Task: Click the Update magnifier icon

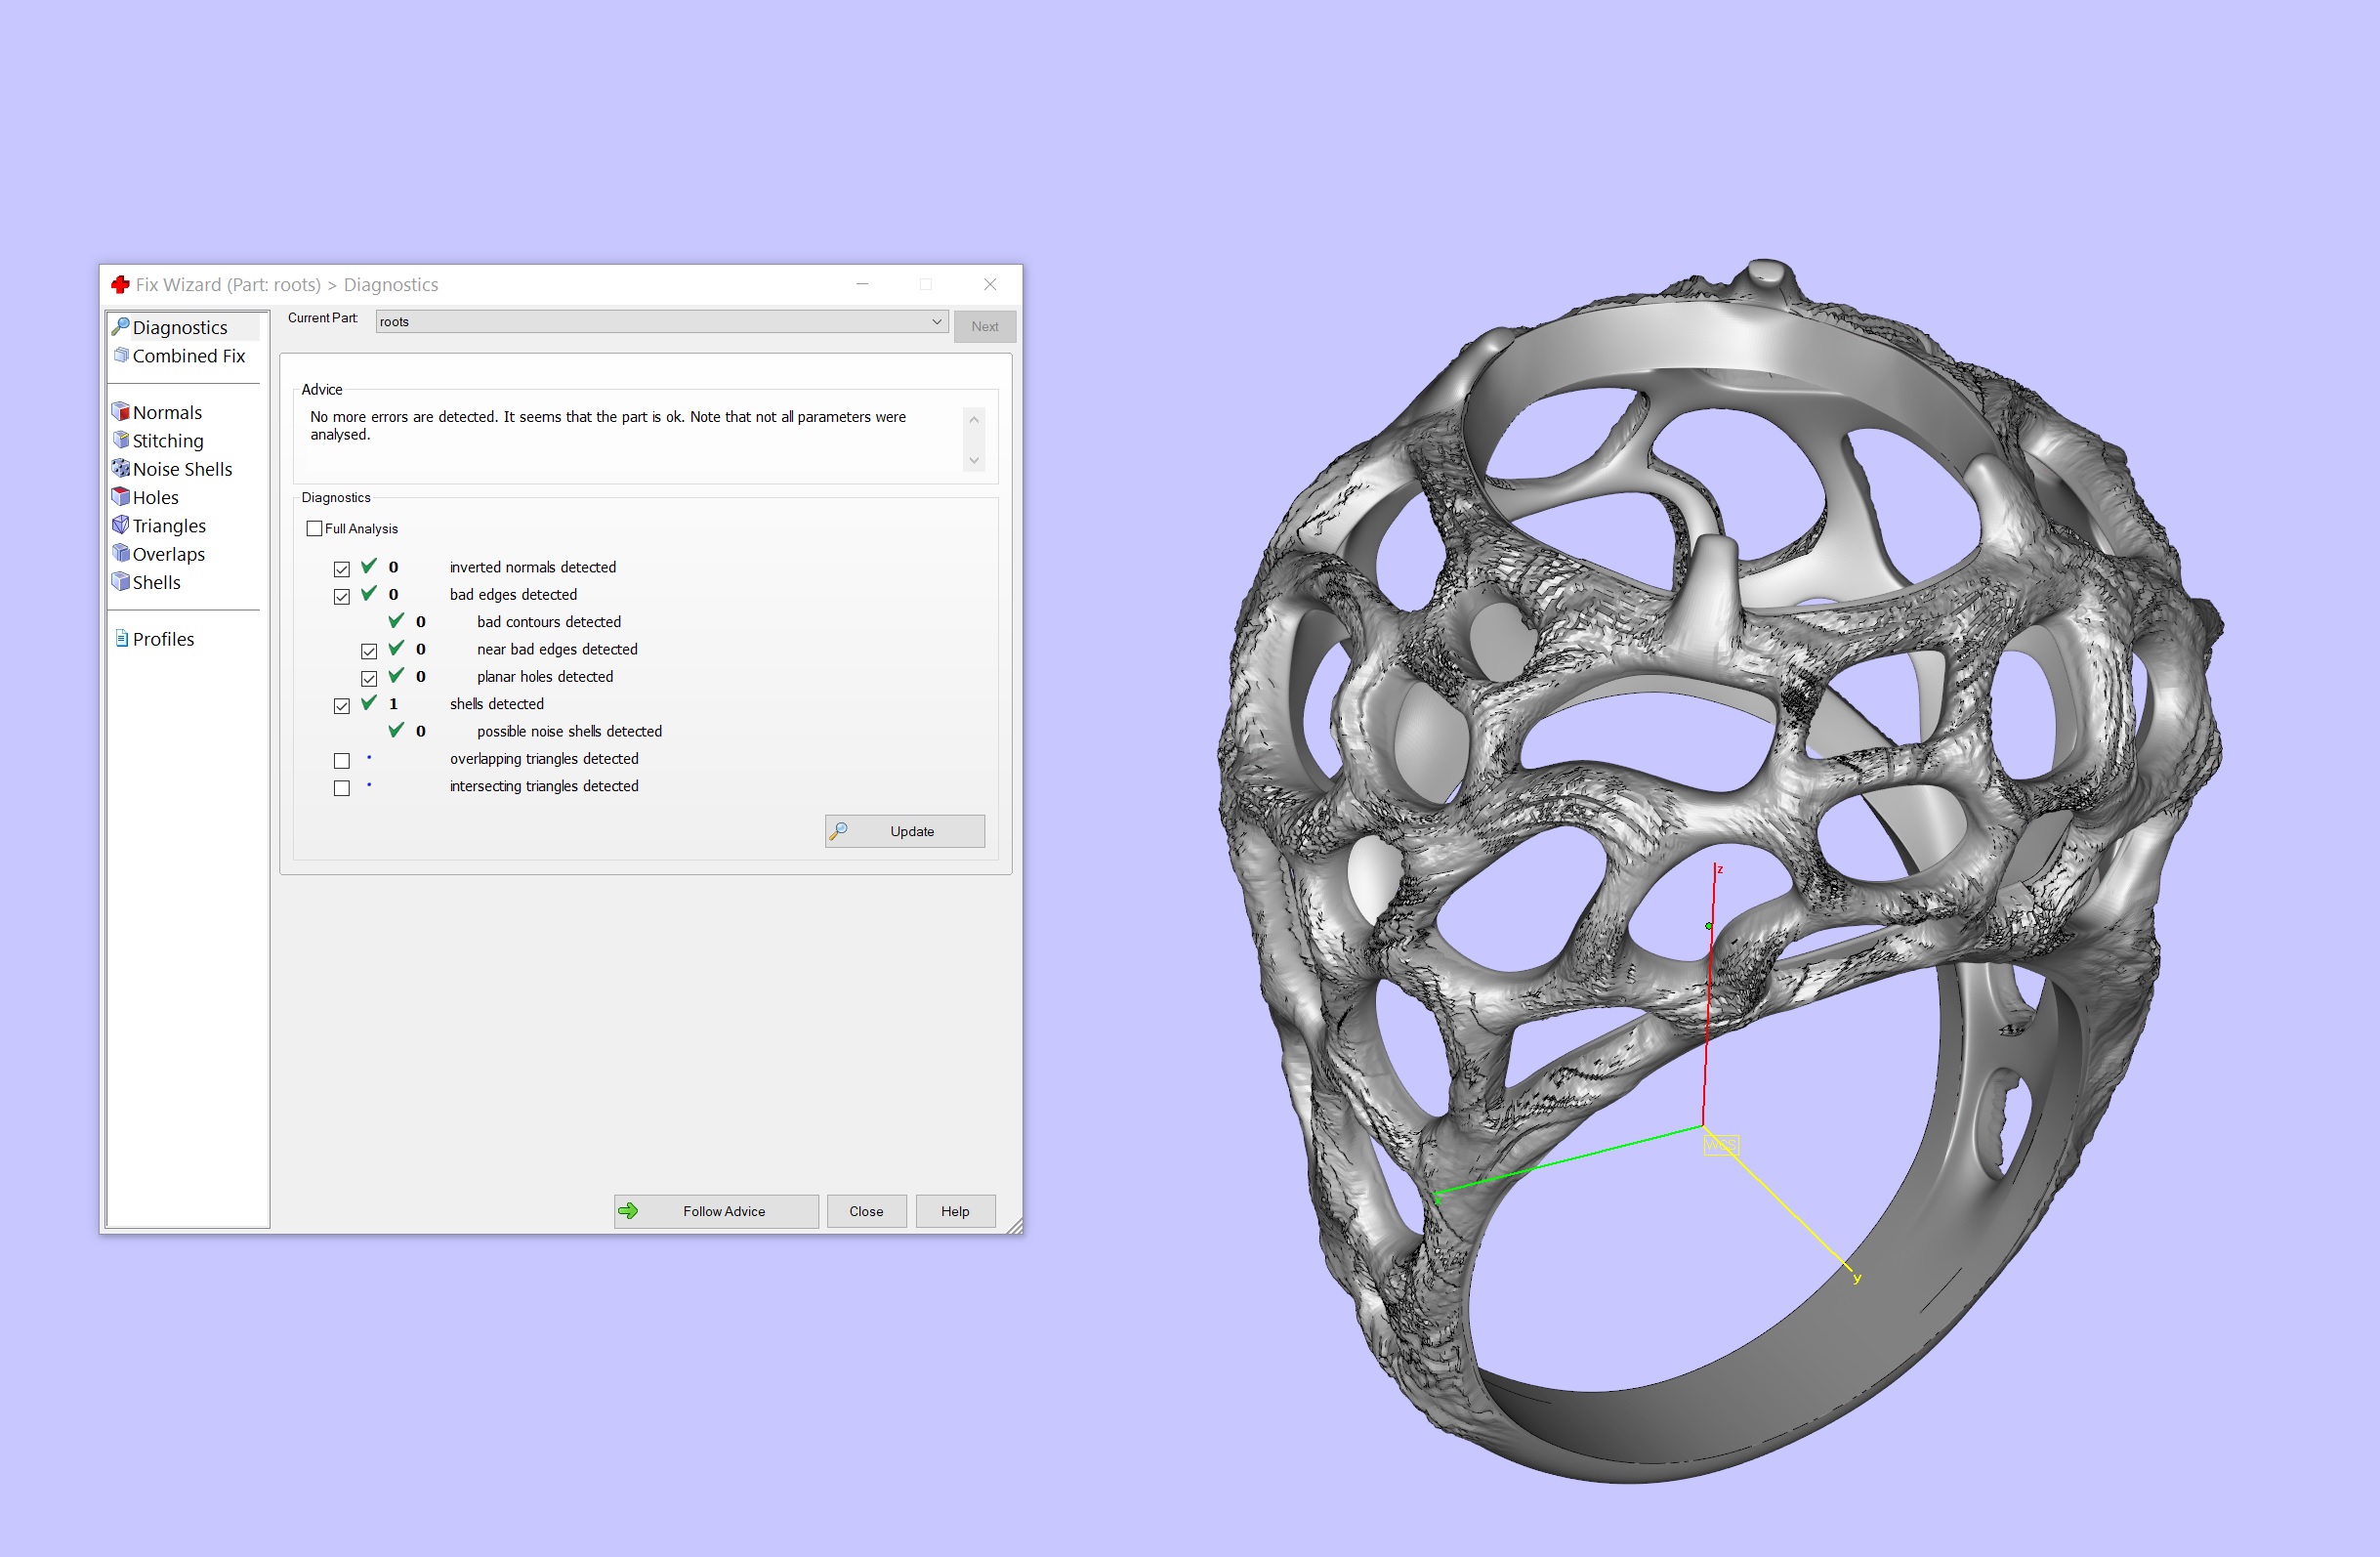Action: click(x=840, y=831)
